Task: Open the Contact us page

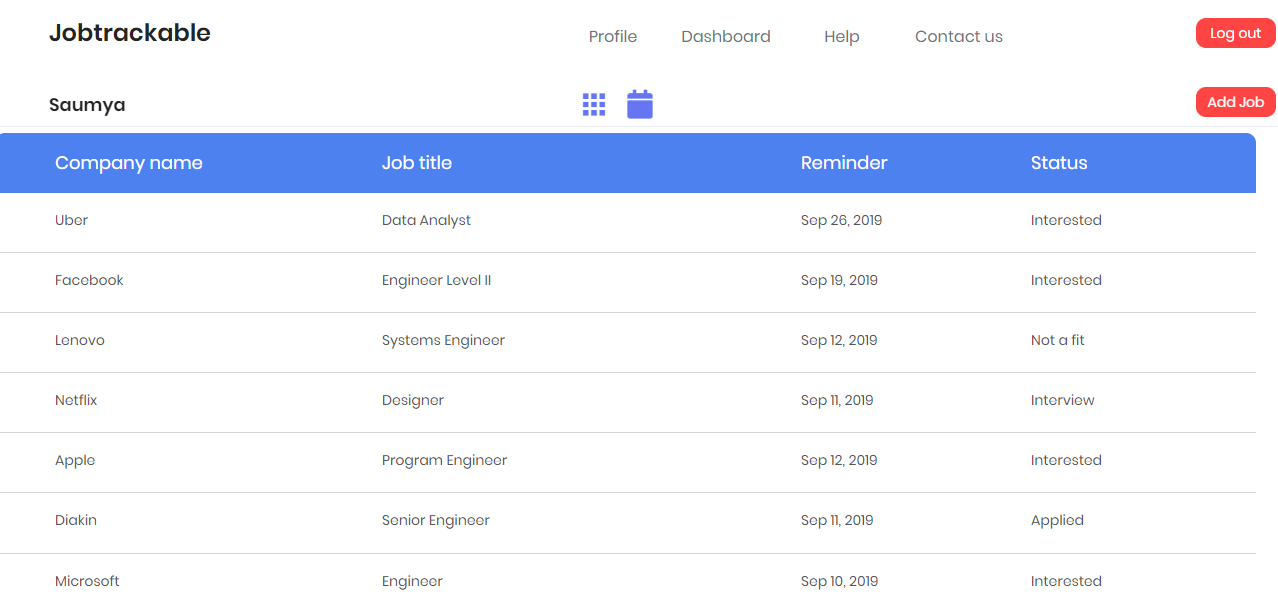Action: coord(959,37)
